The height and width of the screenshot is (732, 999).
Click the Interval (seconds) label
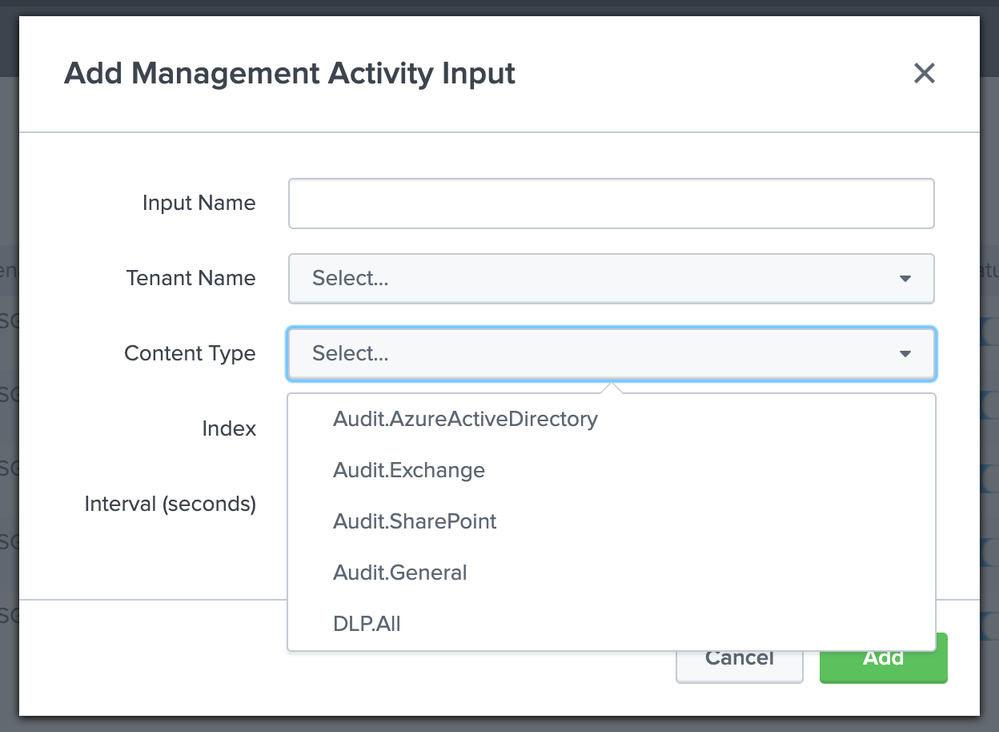tap(170, 504)
